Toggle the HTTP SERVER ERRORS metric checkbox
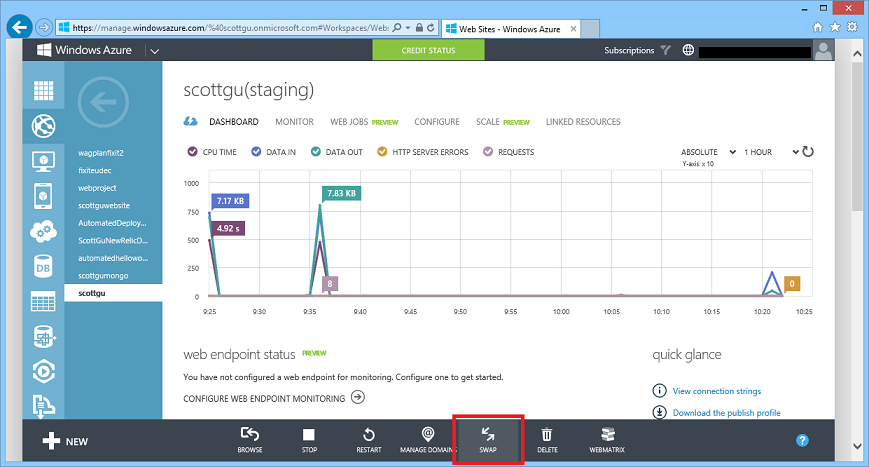 [383, 152]
